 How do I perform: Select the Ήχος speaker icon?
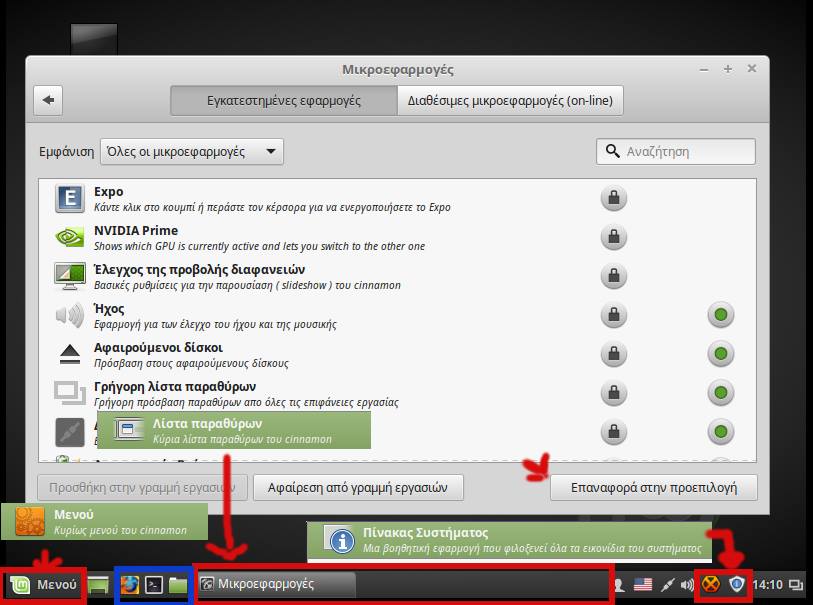click(x=70, y=316)
